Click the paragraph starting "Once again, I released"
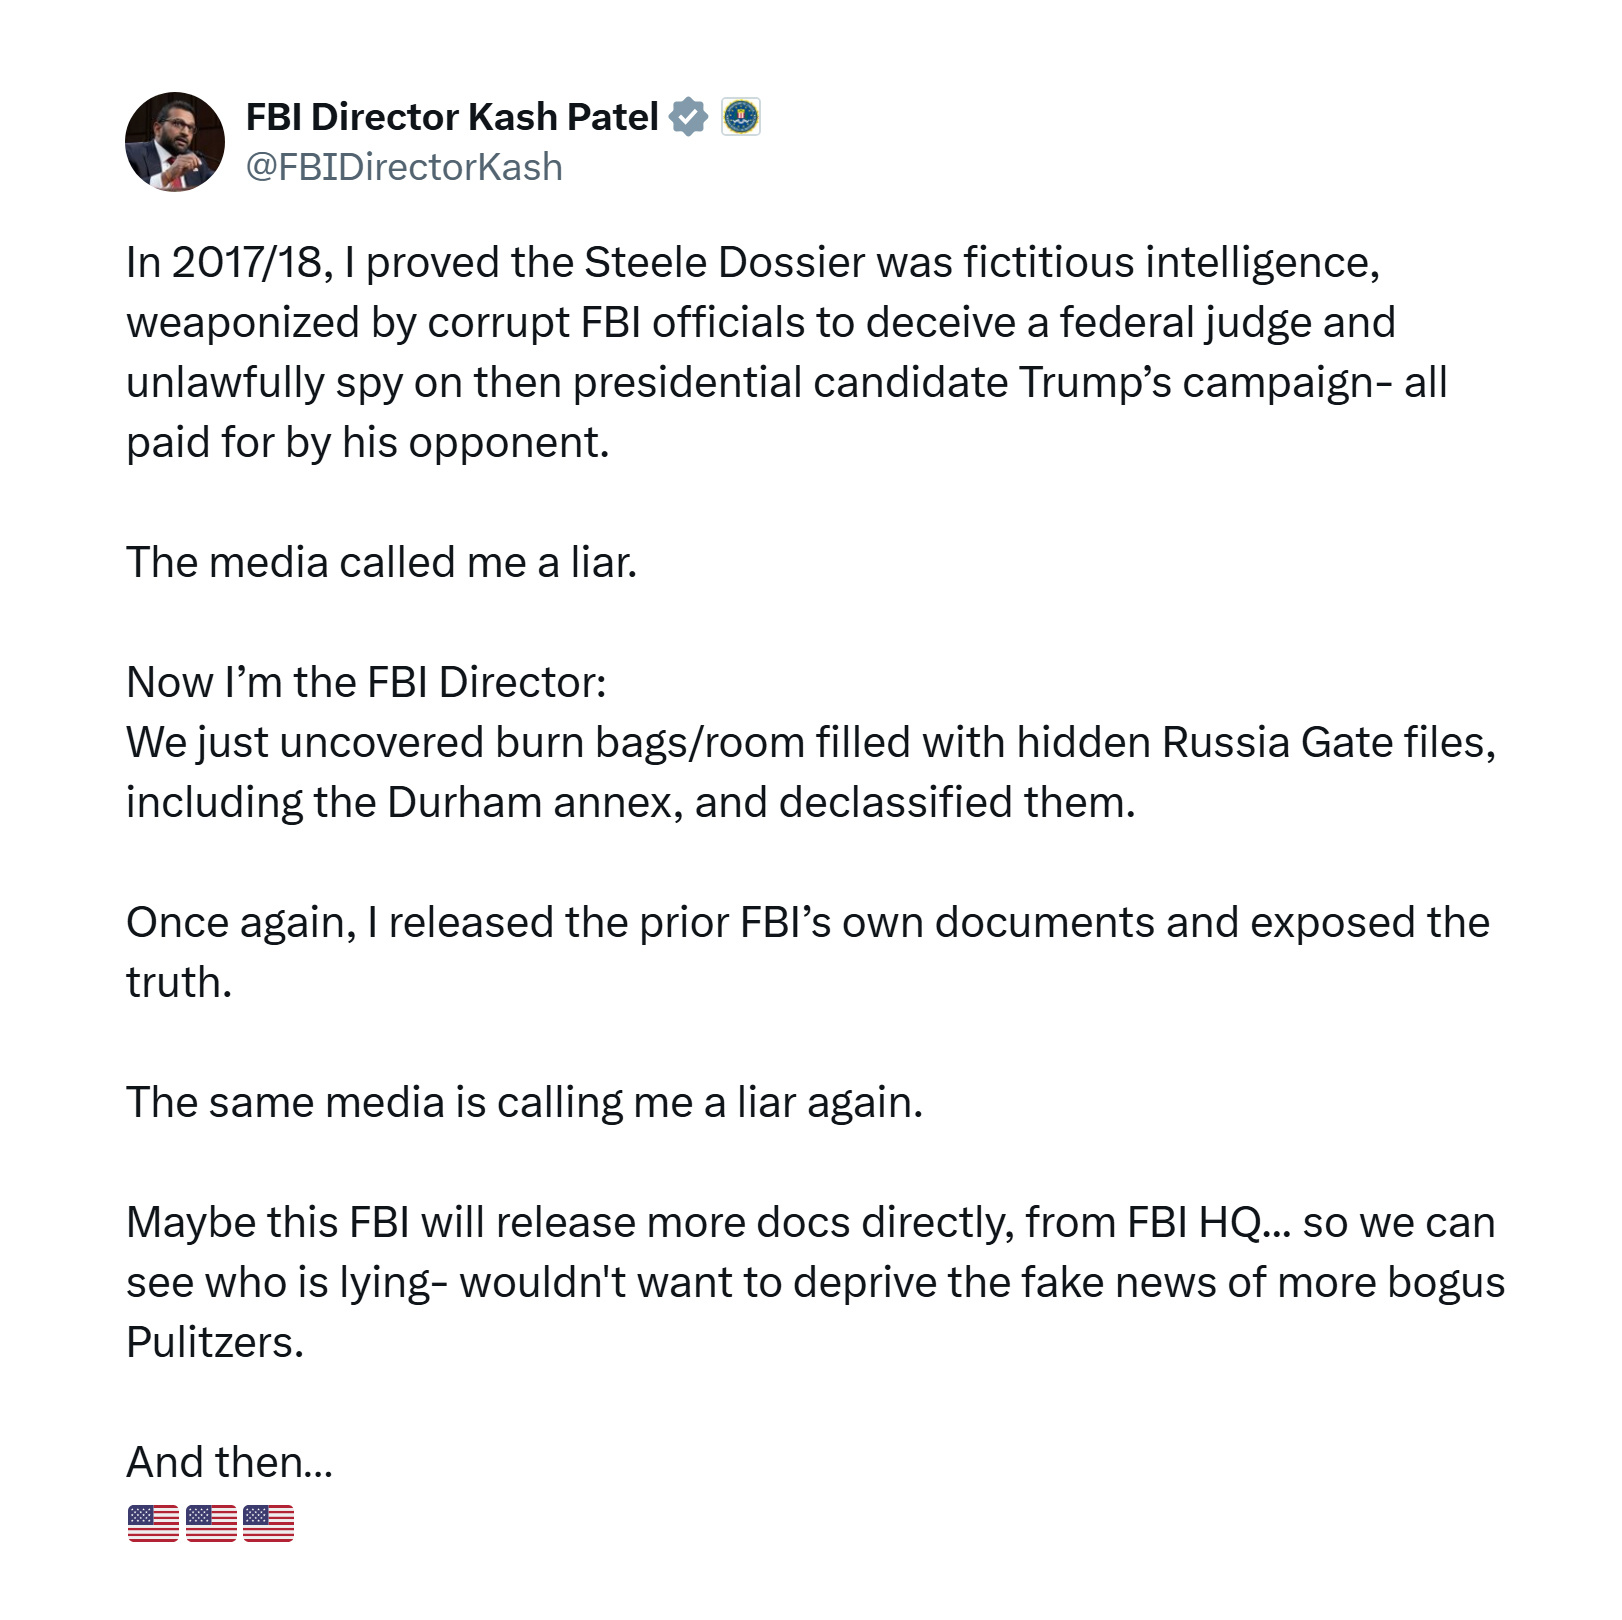Image resolution: width=1622 pixels, height=1620 pixels. [808, 952]
